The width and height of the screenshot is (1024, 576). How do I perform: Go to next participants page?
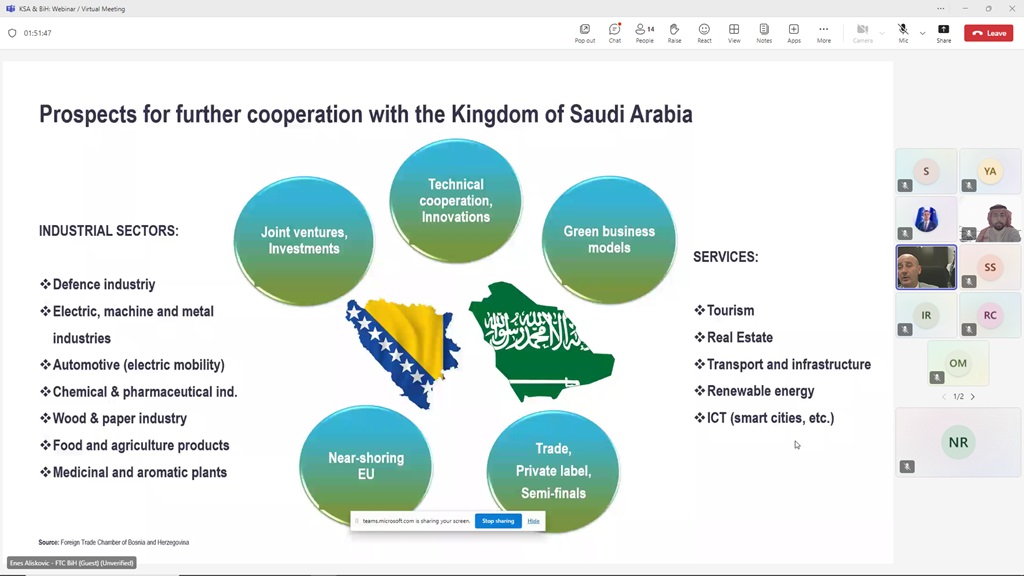tap(973, 397)
